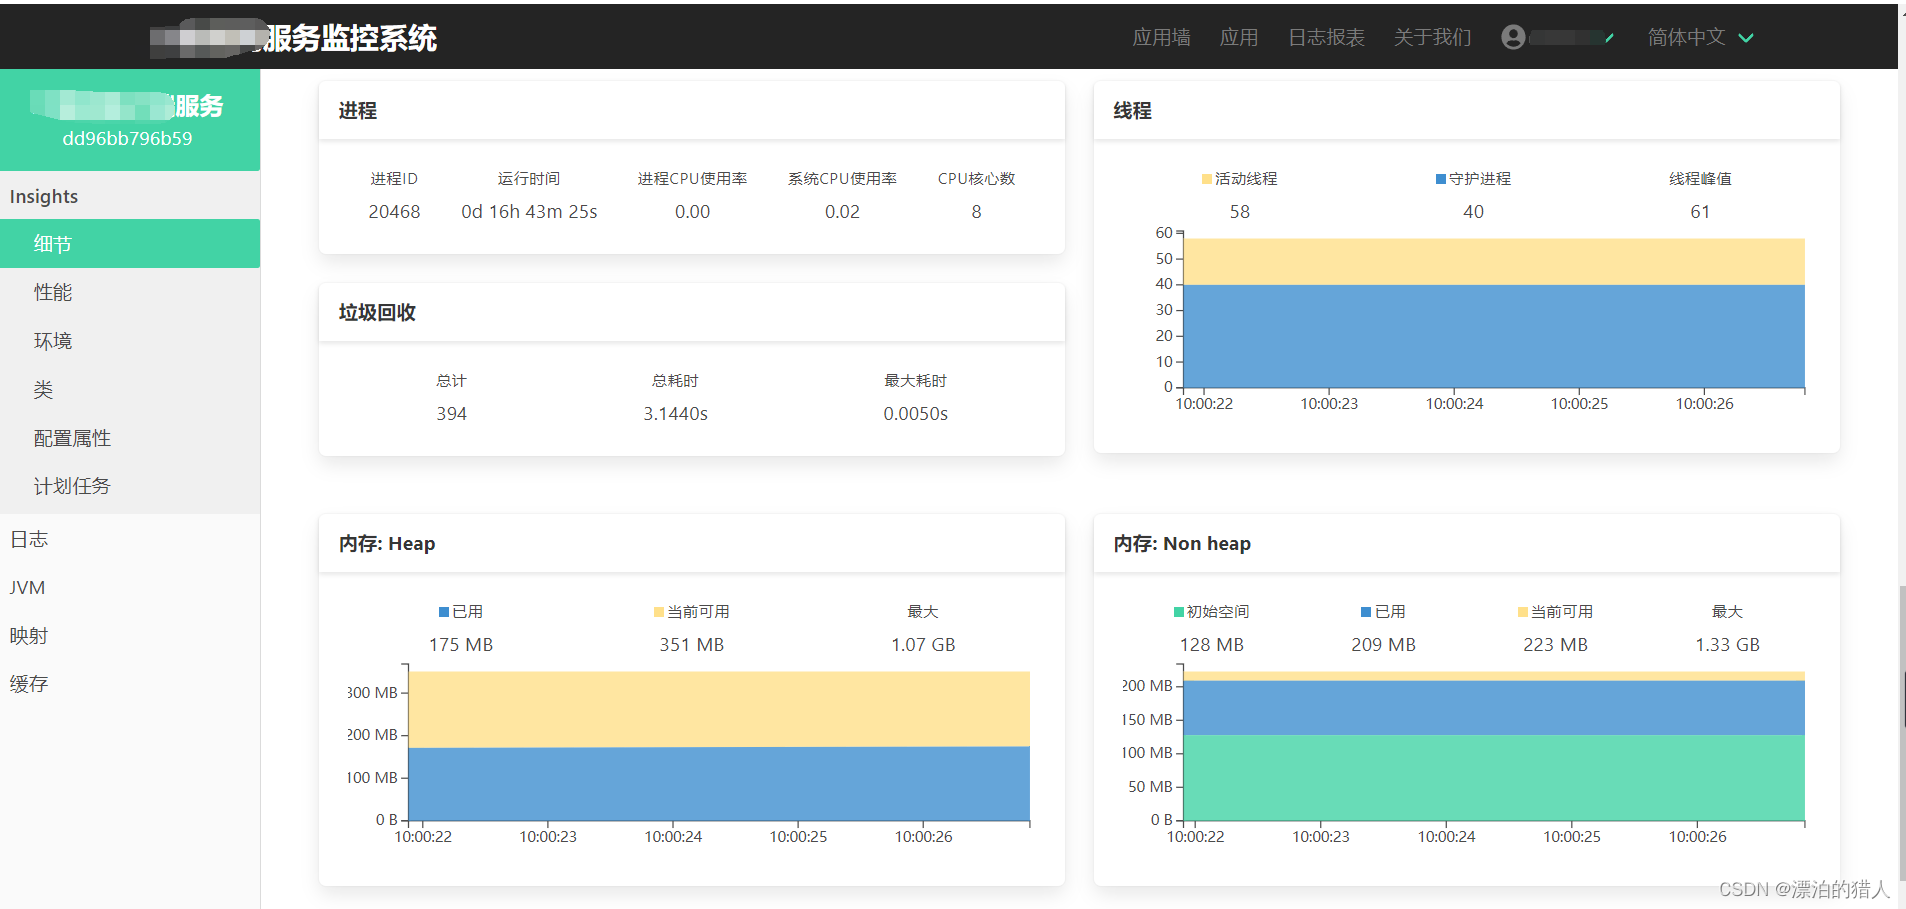
Task: Open 关于我们 in top navigation
Action: 1432,37
